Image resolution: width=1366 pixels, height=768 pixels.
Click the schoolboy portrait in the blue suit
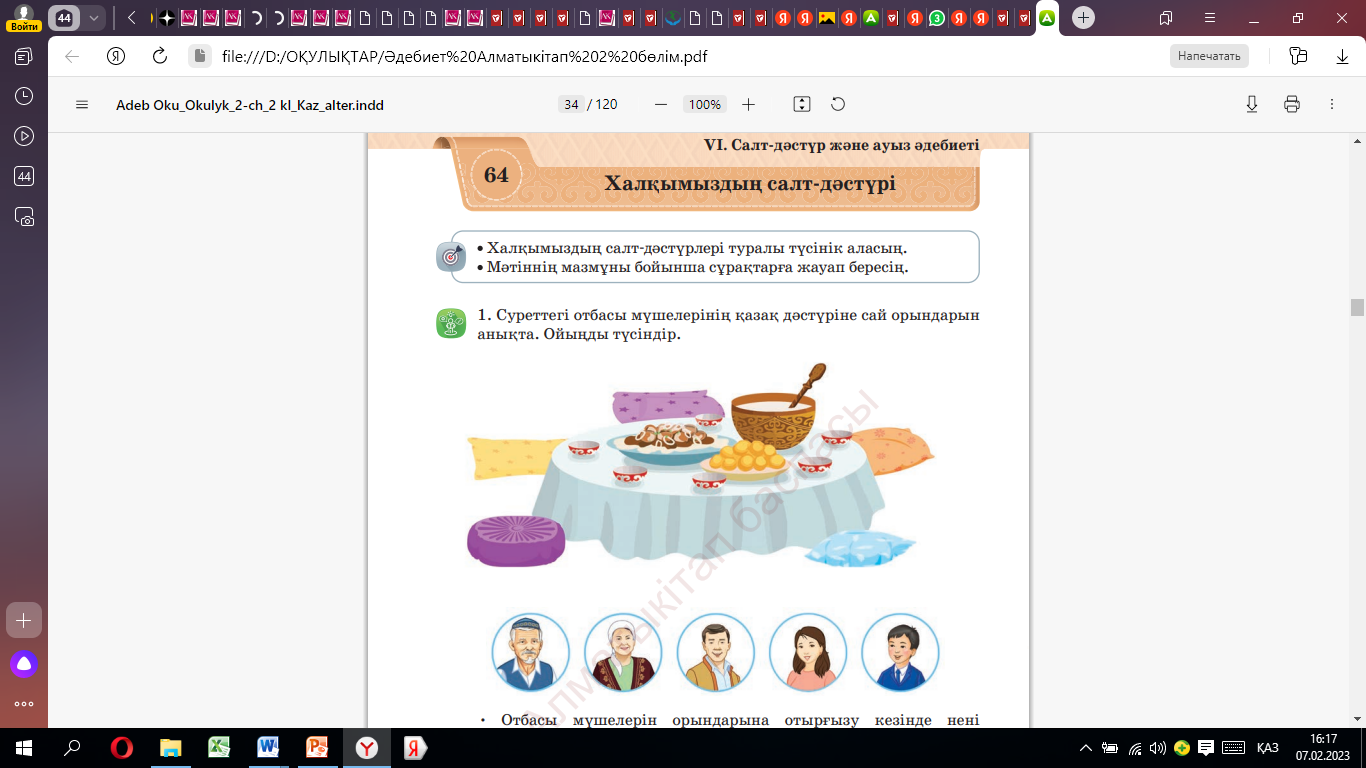tap(900, 652)
